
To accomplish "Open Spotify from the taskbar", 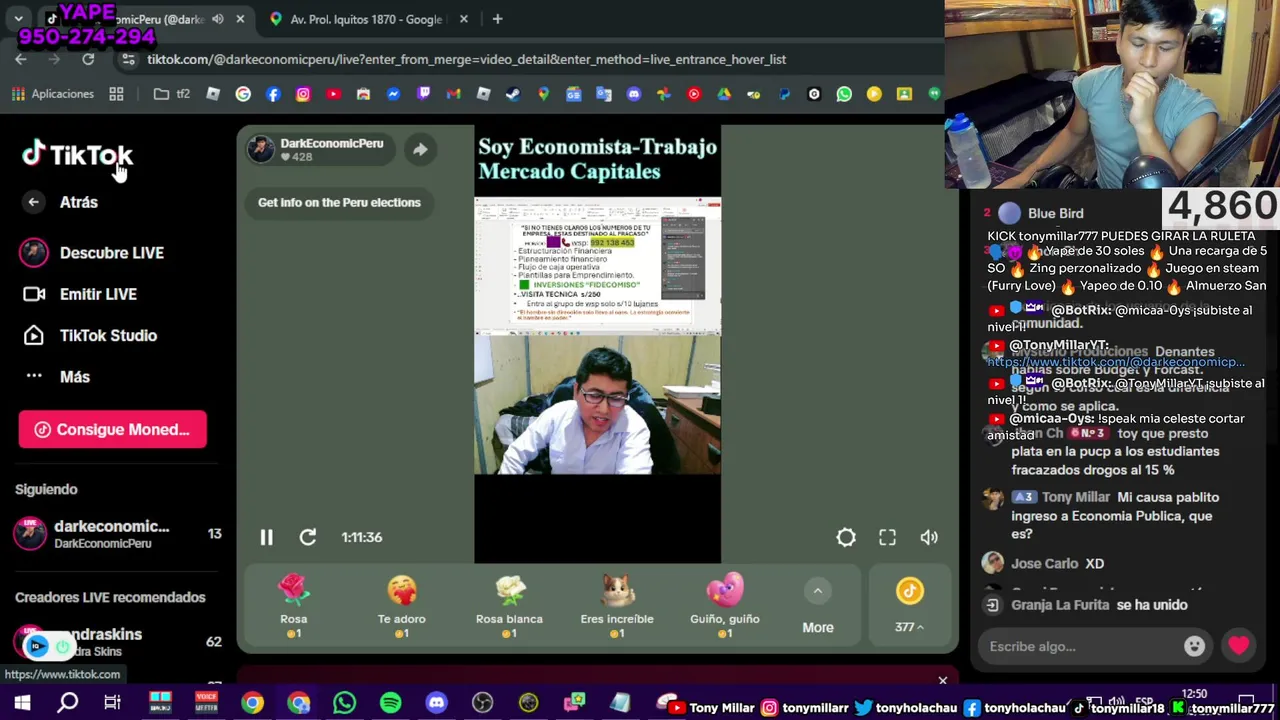I will click(x=390, y=703).
